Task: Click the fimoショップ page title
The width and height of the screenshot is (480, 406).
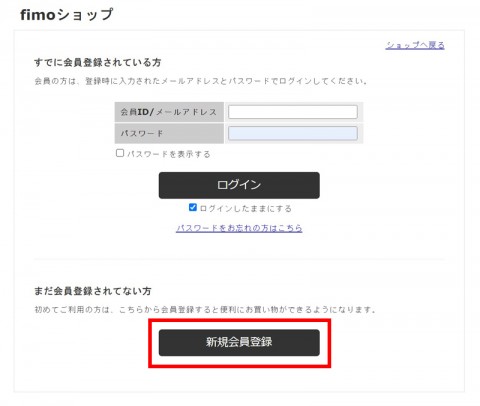Action: [67, 15]
